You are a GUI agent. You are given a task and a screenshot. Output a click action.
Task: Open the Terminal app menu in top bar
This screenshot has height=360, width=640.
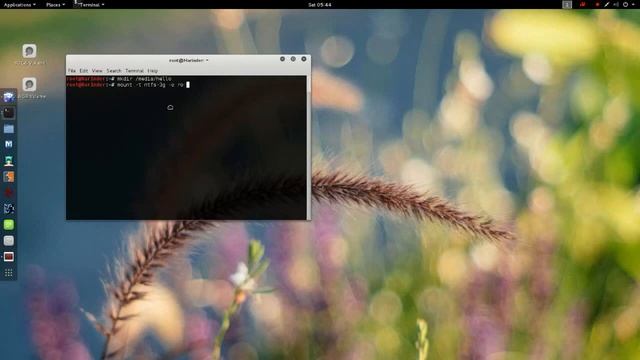pos(89,4)
